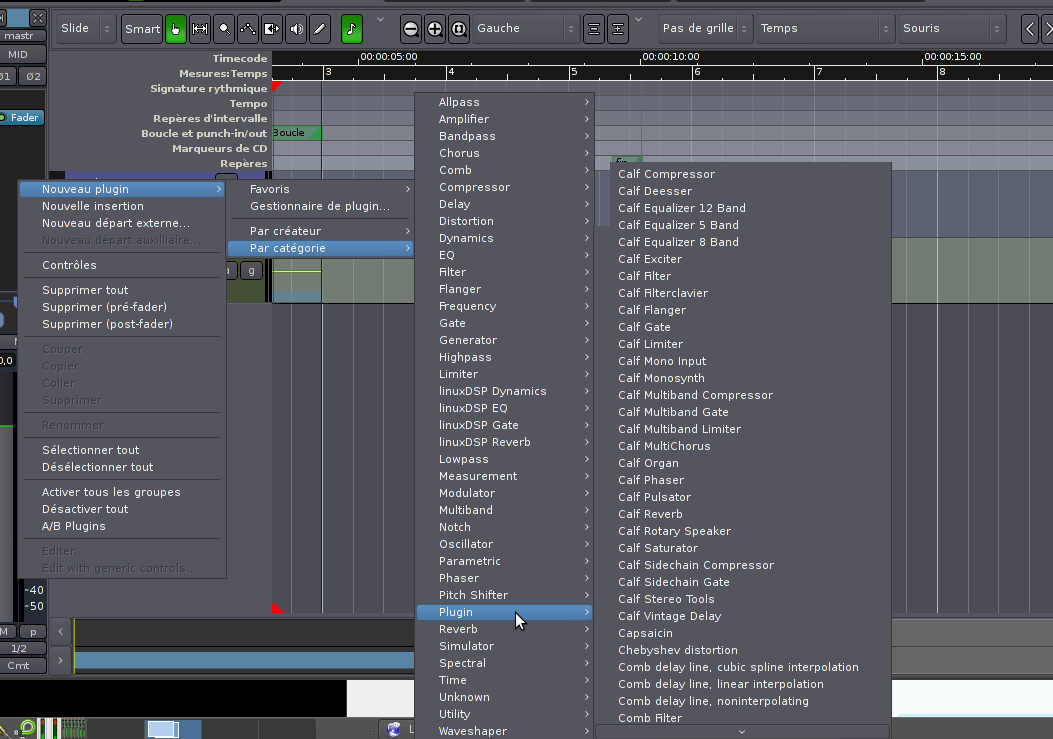Select the zoom magnifier tool
This screenshot has width=1053, height=739.
click(224, 29)
